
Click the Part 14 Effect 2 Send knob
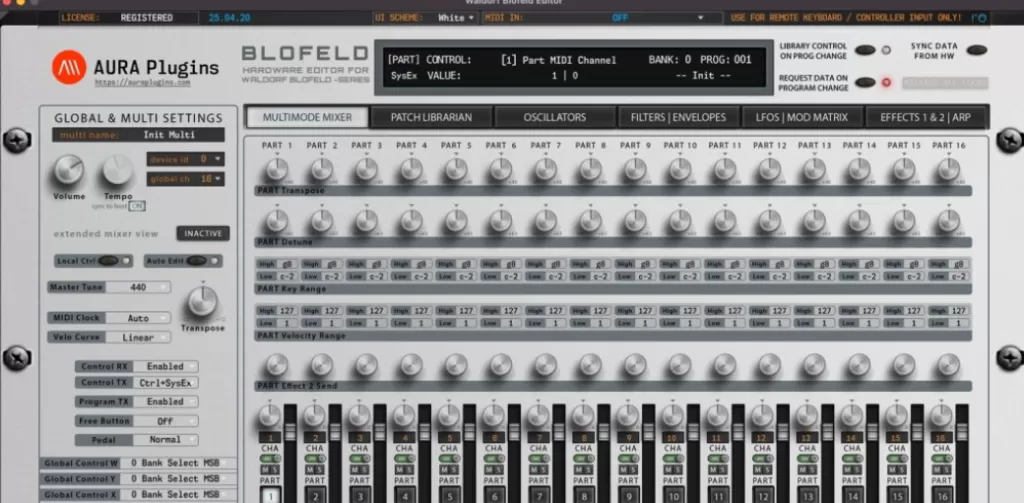point(859,365)
